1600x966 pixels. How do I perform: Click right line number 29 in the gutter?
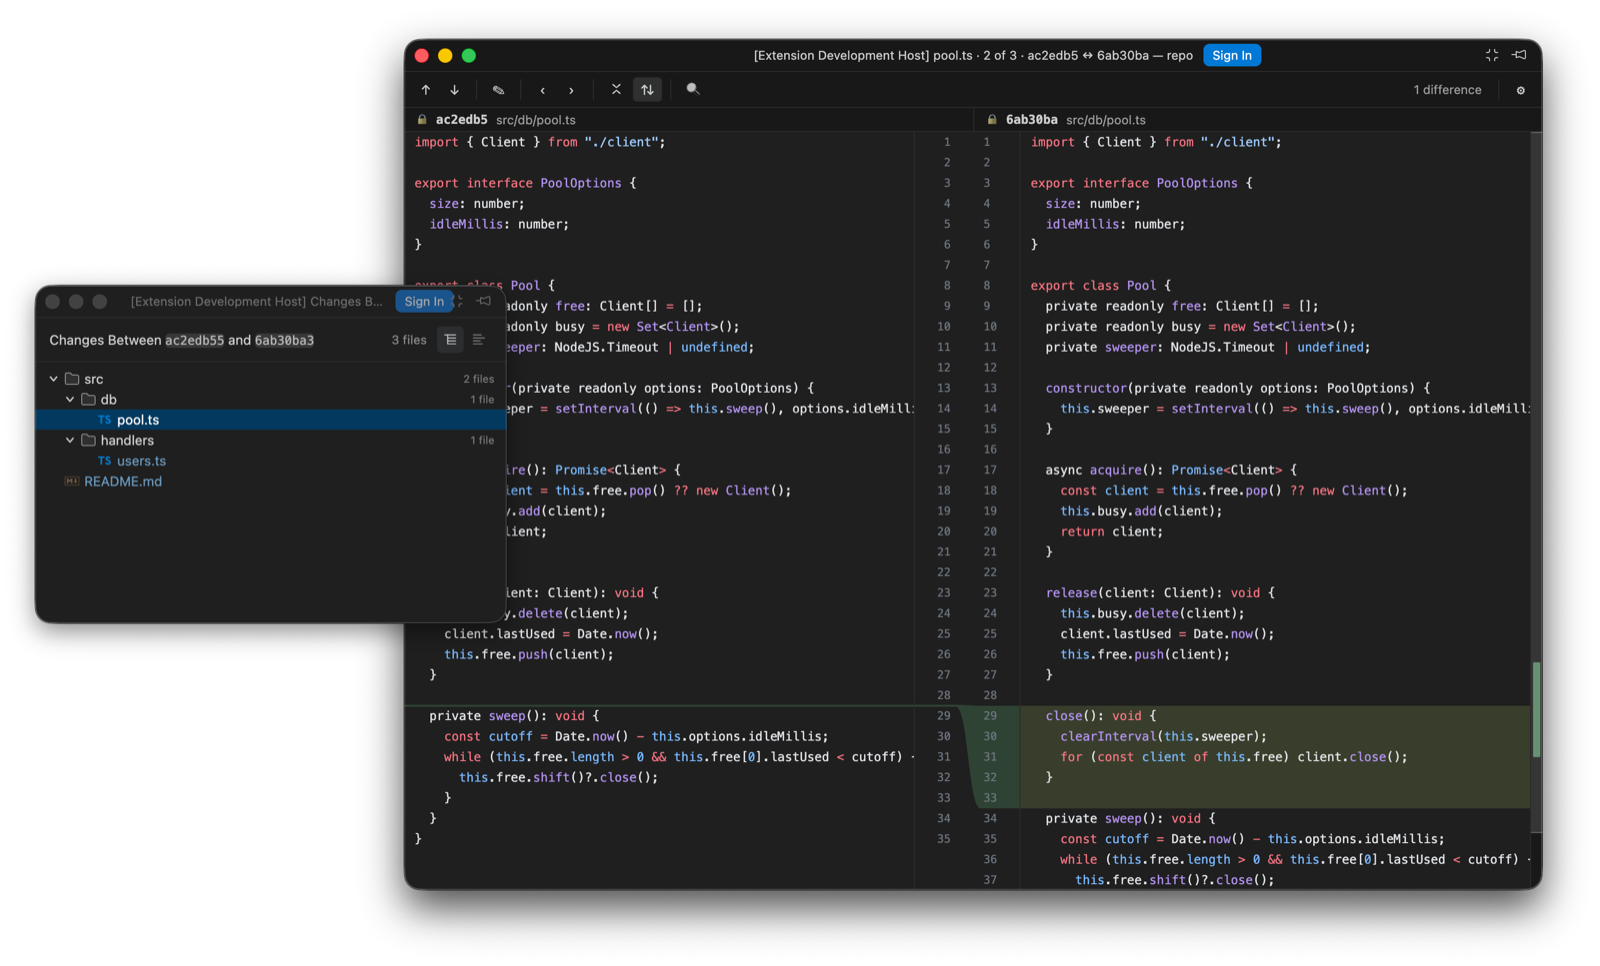989,716
